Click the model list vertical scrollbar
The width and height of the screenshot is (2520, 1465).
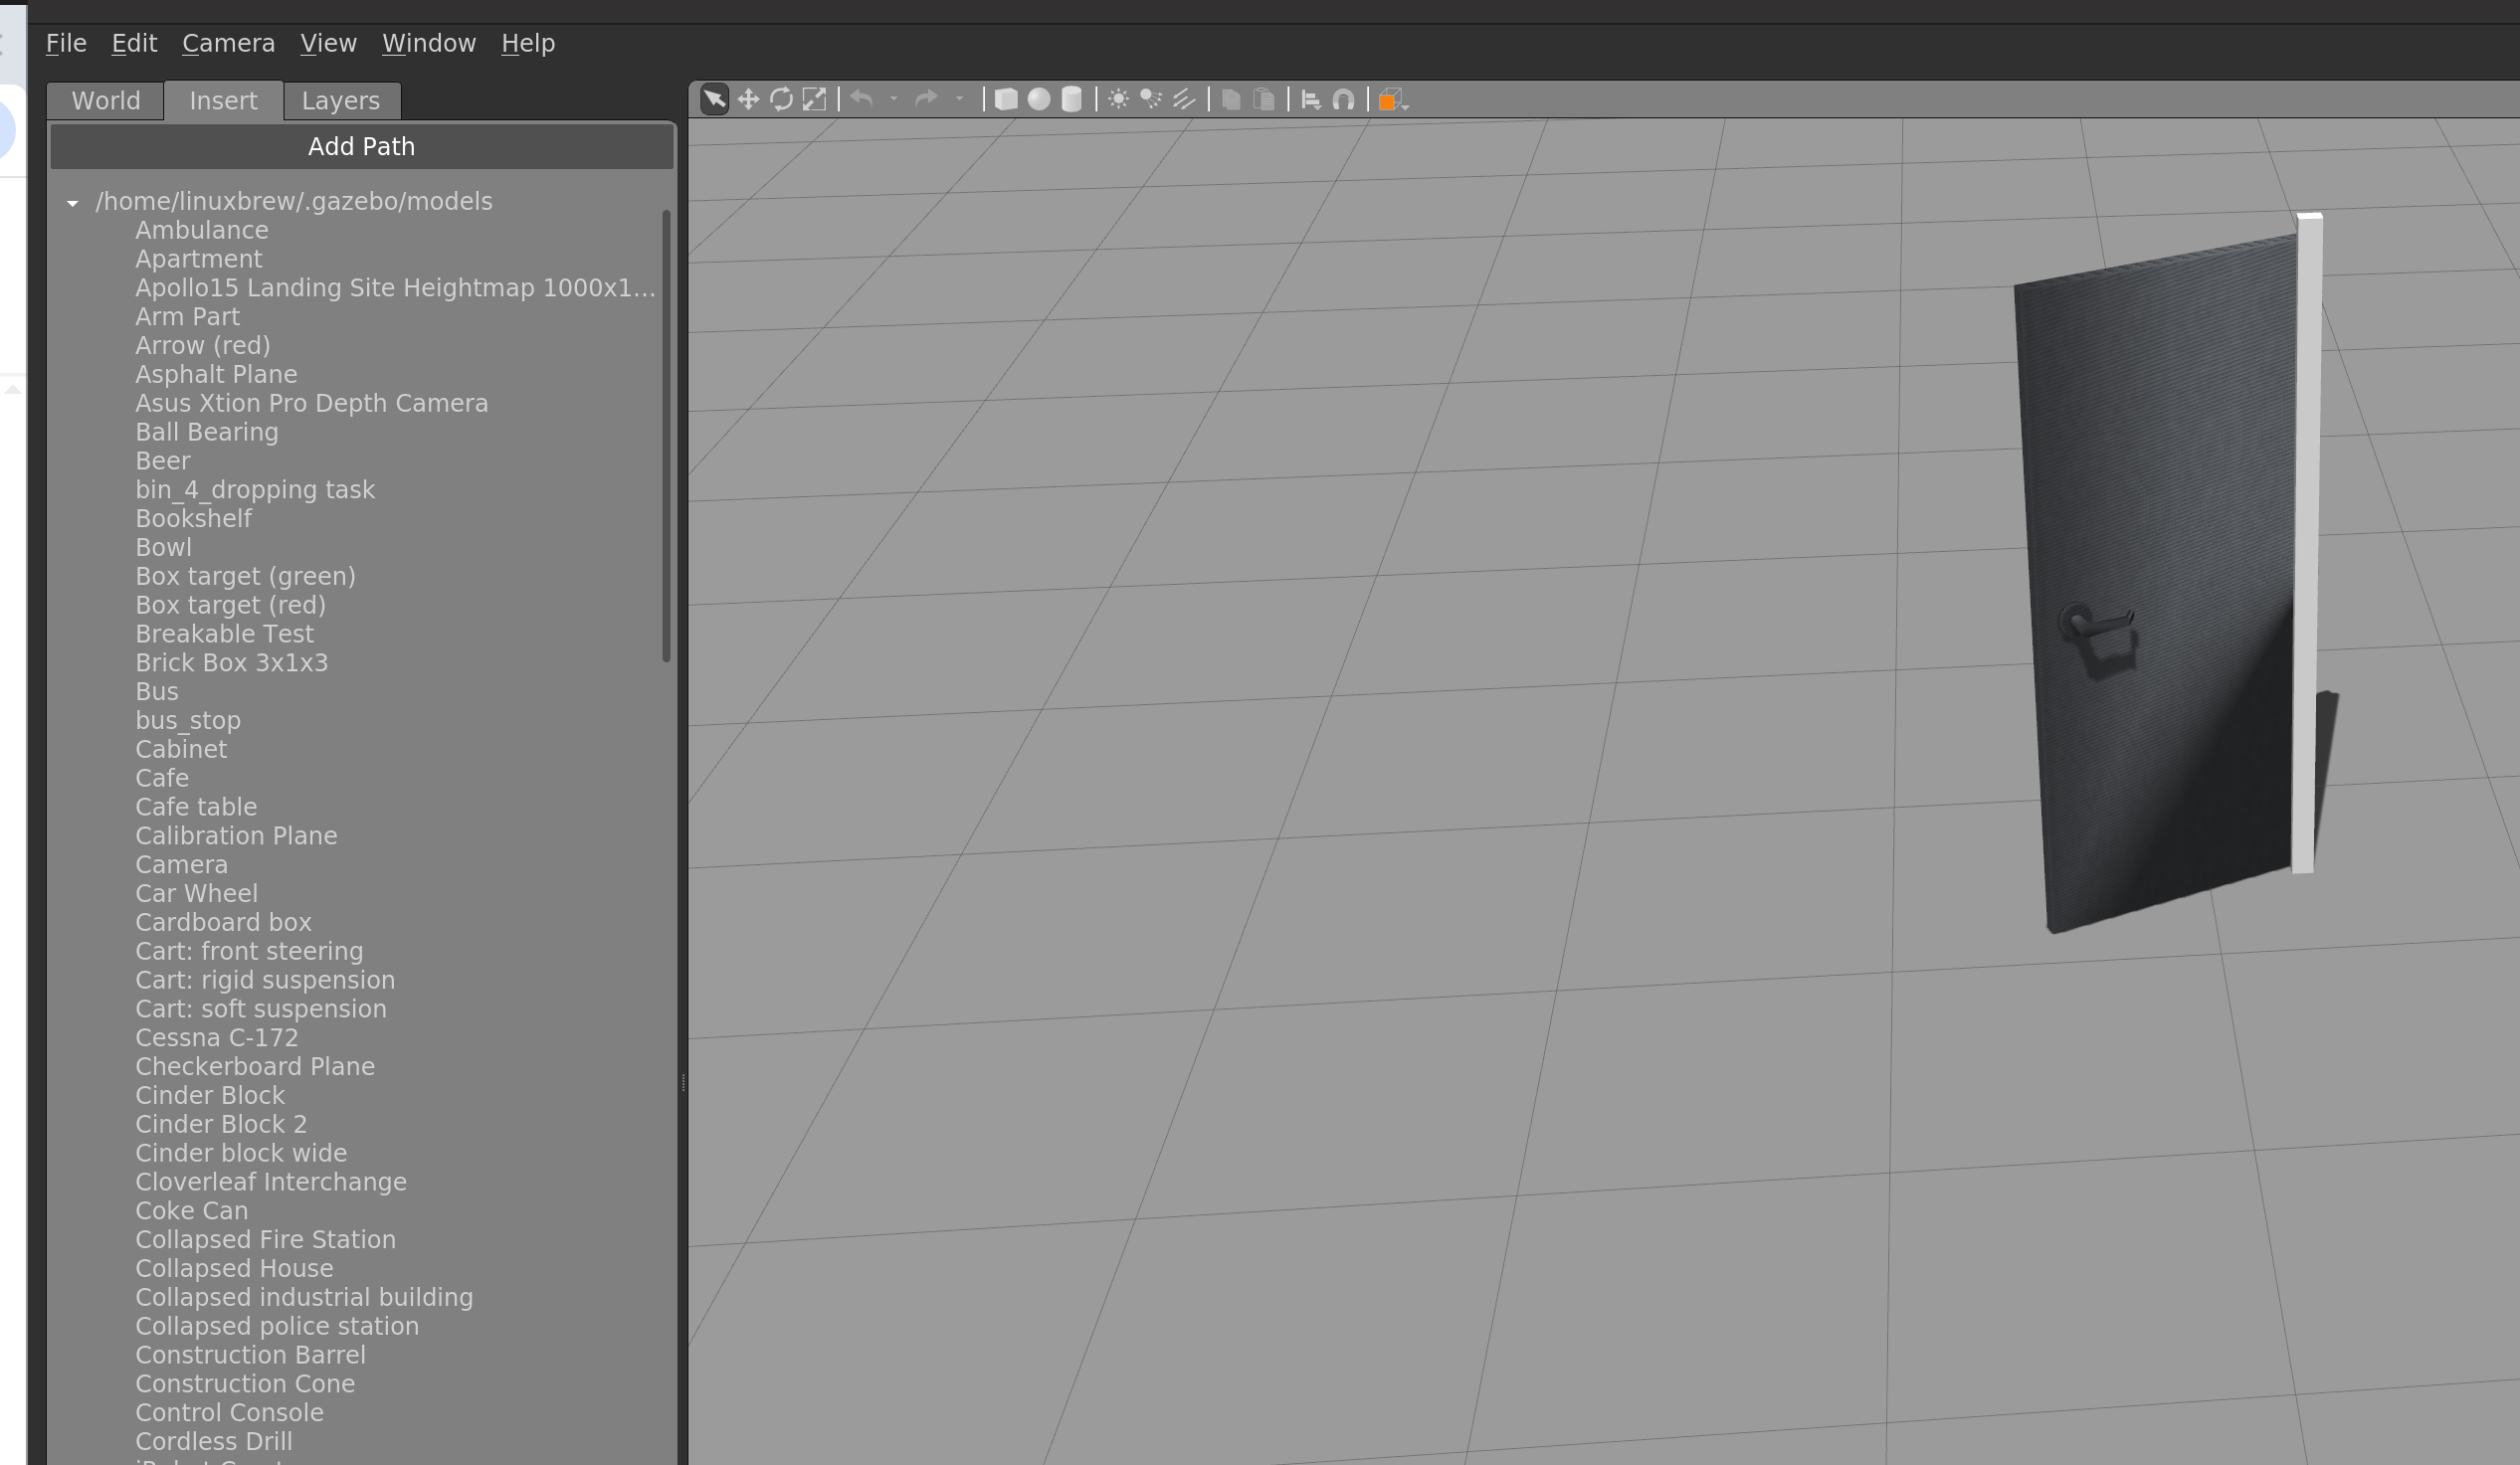point(666,436)
